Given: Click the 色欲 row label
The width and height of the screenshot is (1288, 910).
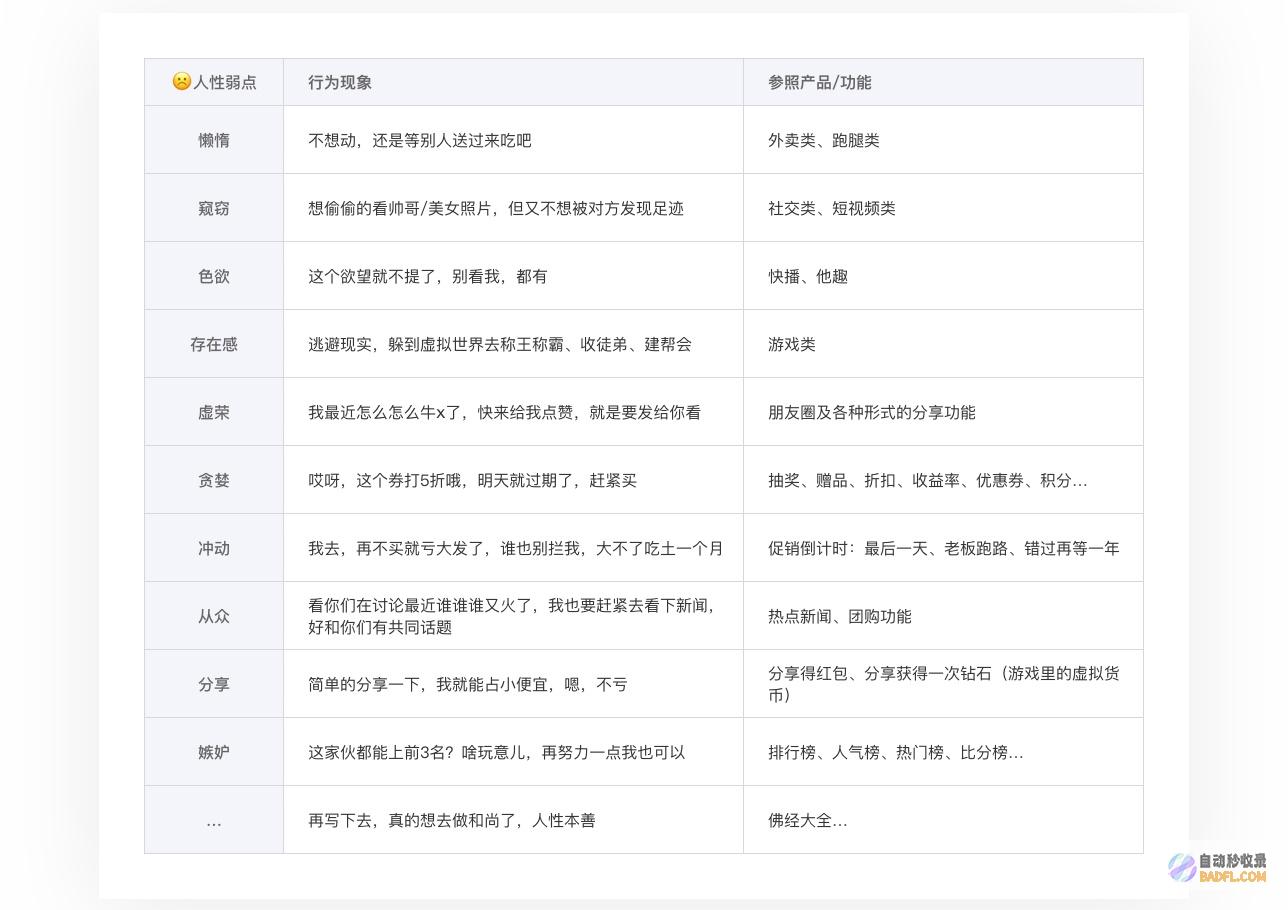Looking at the screenshot, I should [x=214, y=276].
